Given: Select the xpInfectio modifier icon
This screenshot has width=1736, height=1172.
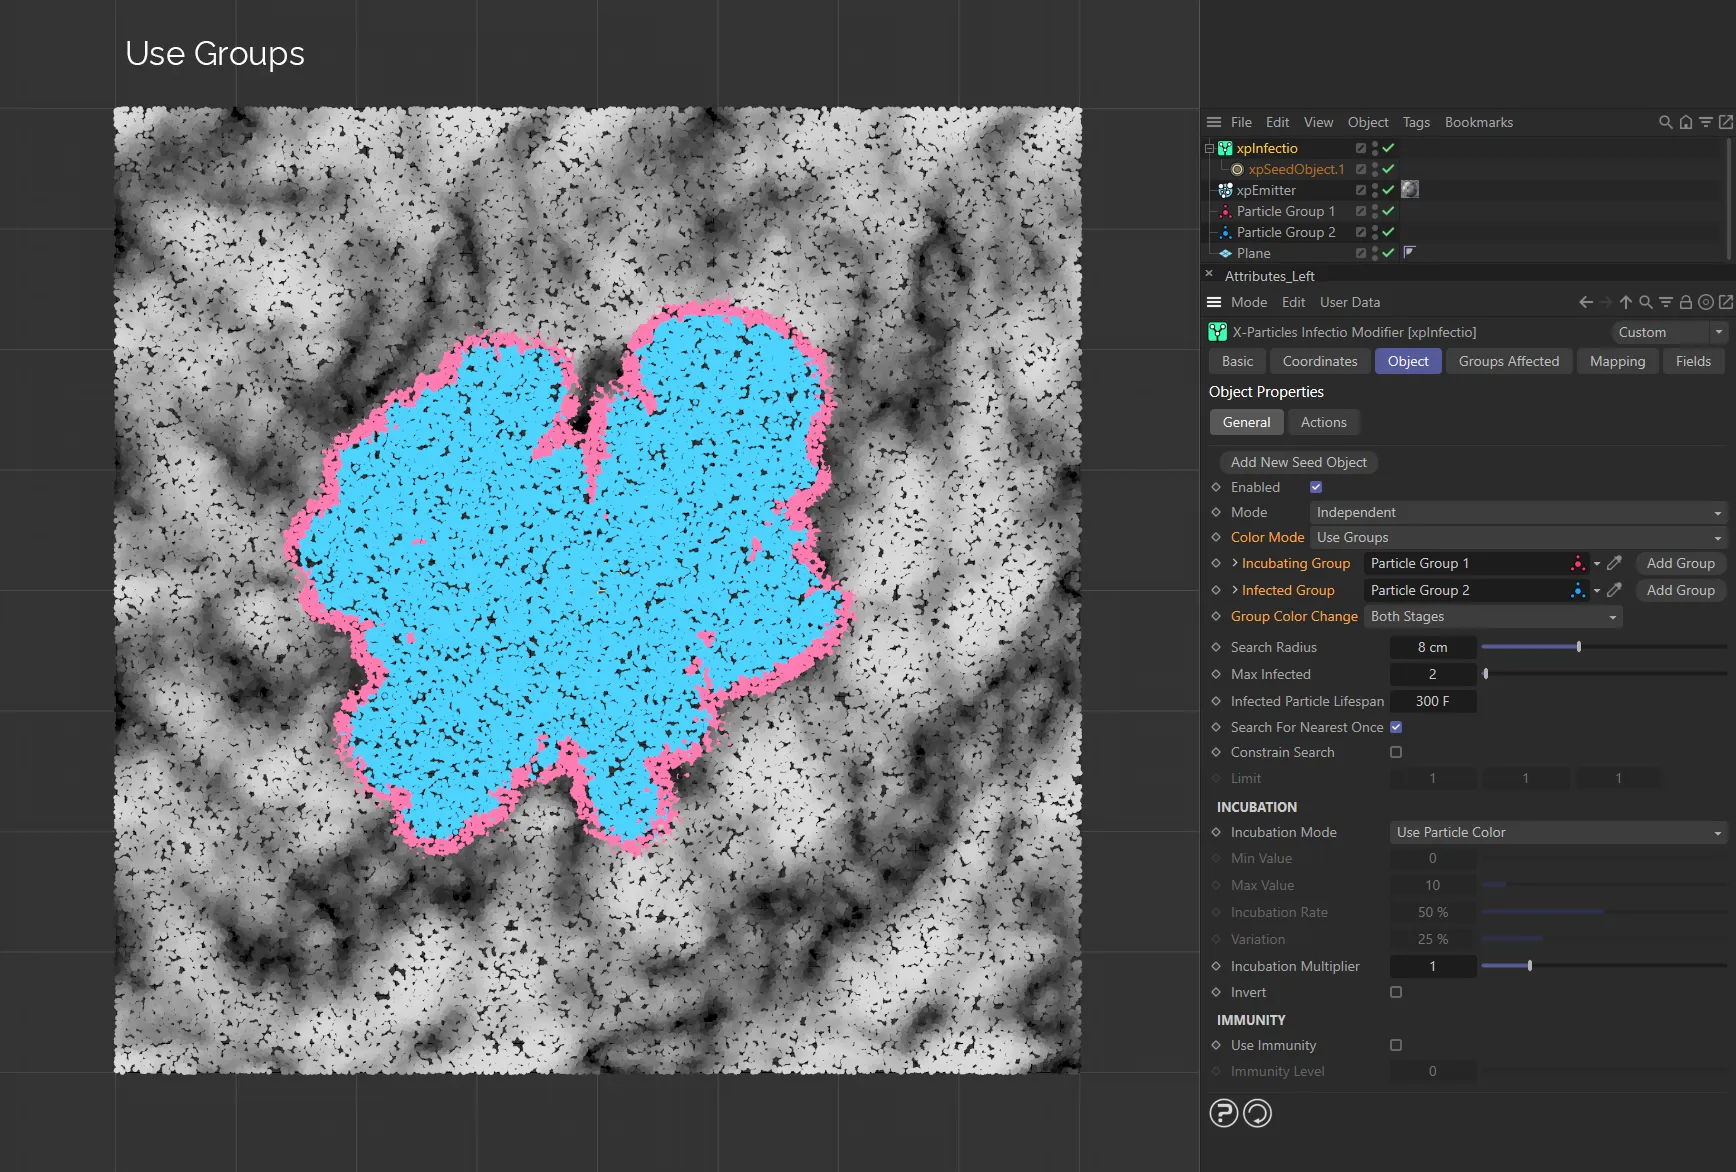Looking at the screenshot, I should pyautogui.click(x=1224, y=148).
